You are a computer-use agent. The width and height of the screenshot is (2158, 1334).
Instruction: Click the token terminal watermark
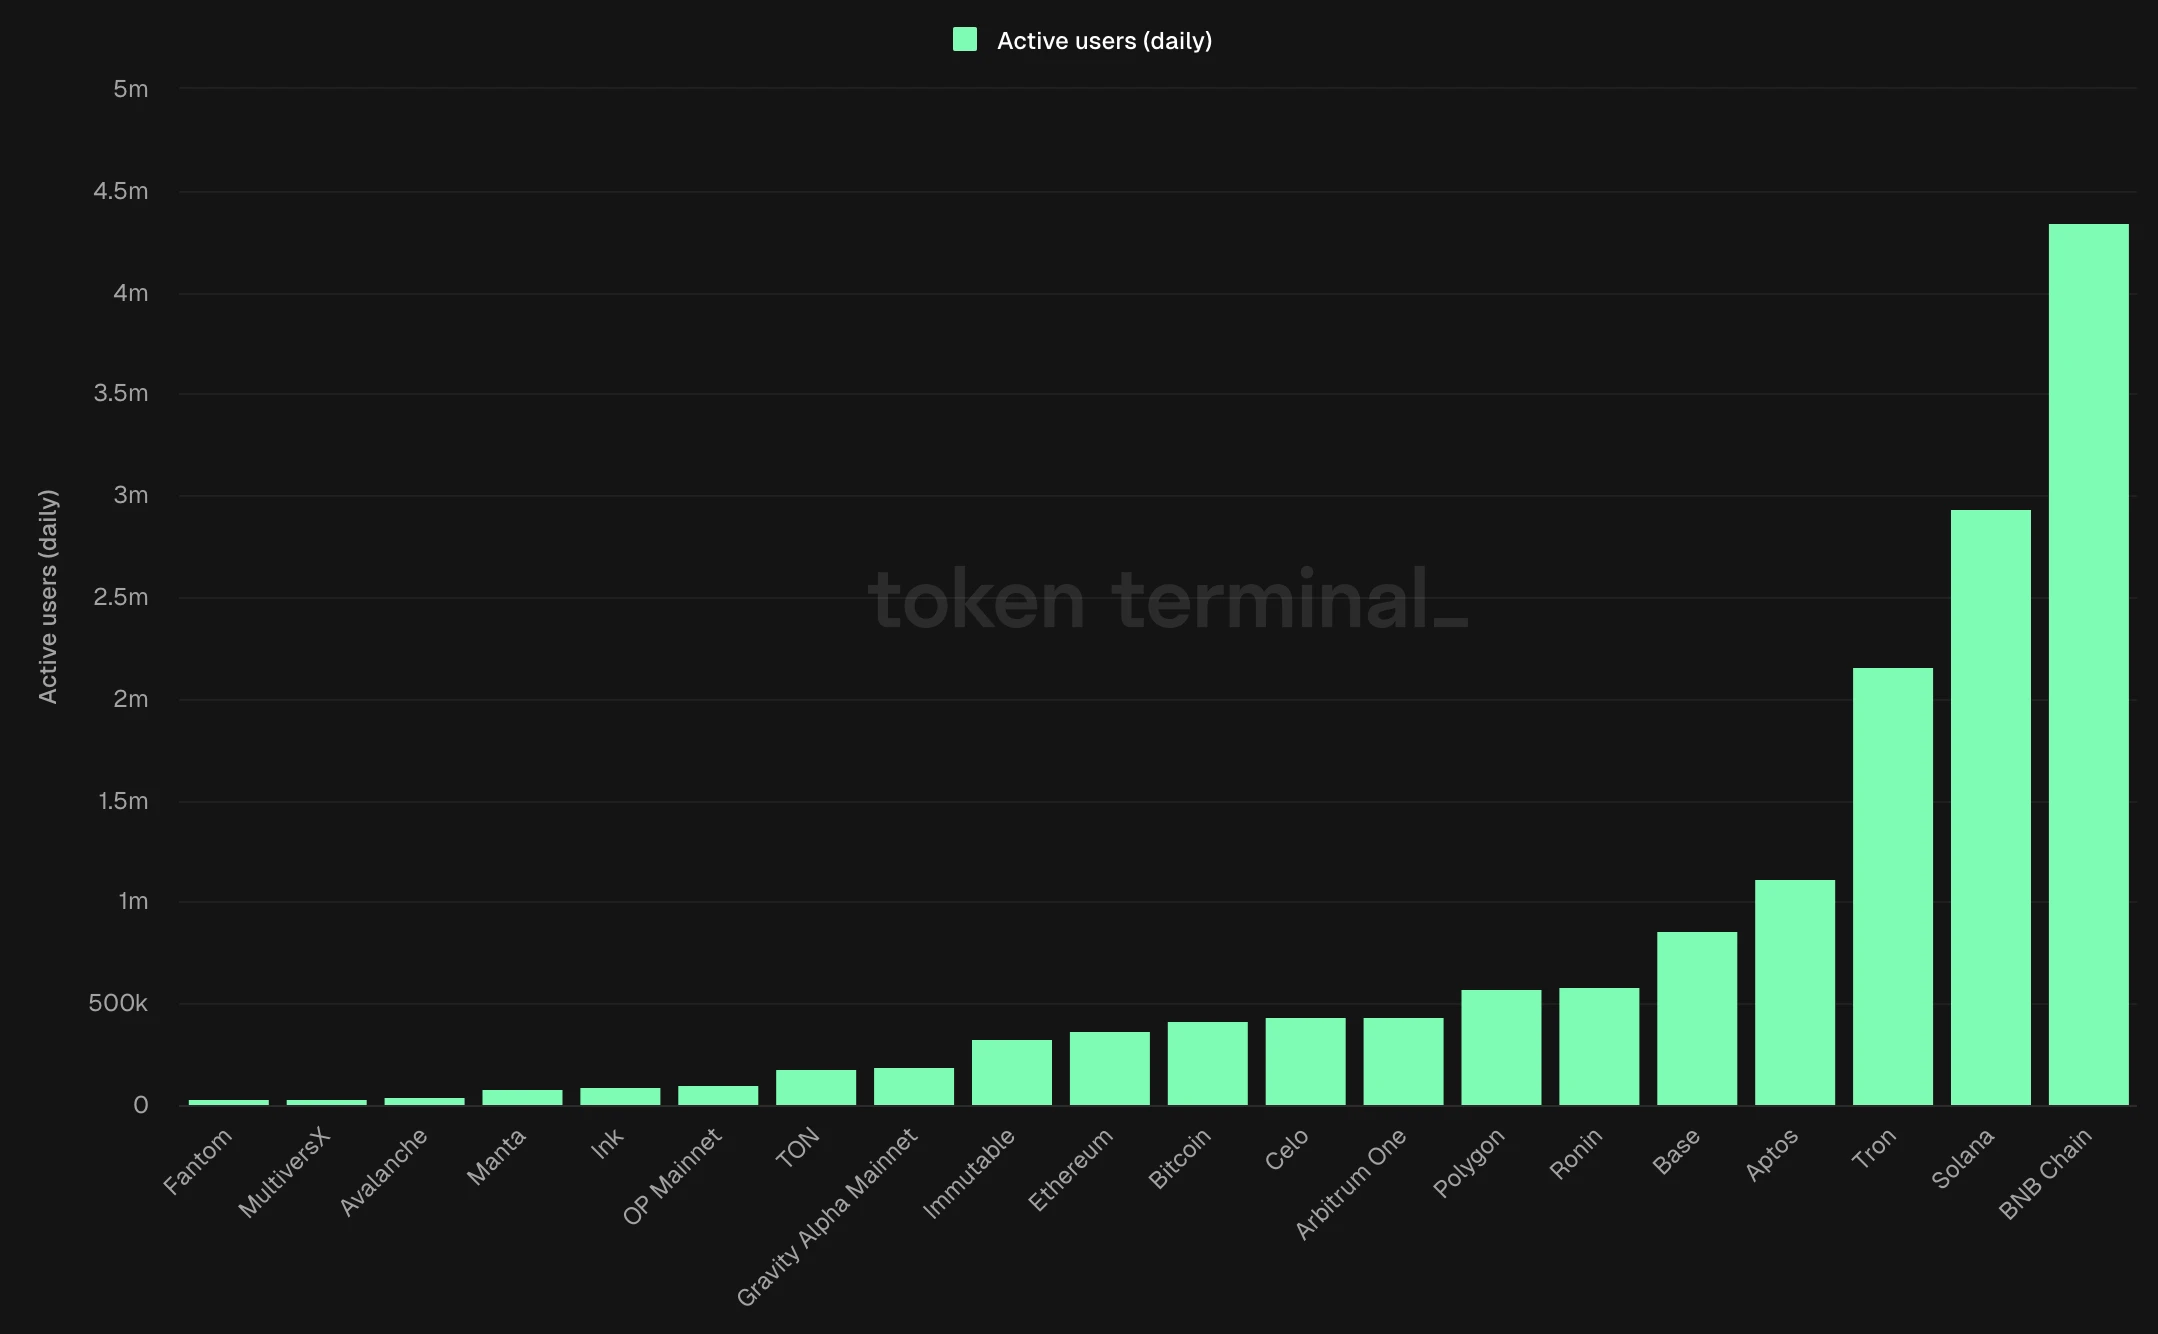coord(1167,600)
